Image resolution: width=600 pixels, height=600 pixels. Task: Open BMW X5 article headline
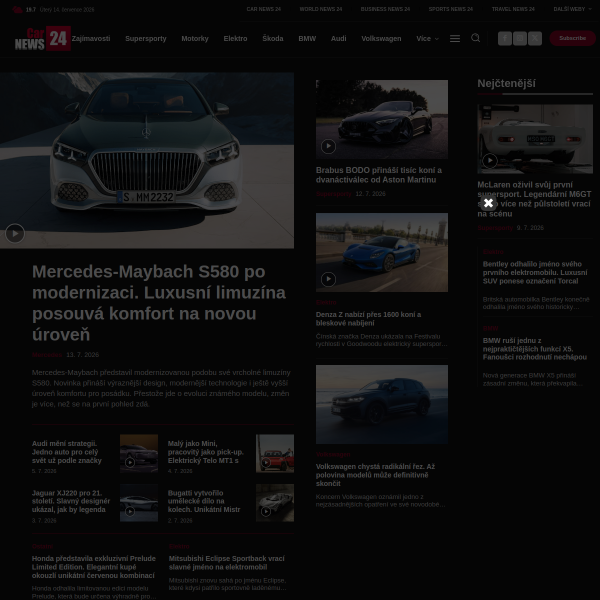[535, 349]
